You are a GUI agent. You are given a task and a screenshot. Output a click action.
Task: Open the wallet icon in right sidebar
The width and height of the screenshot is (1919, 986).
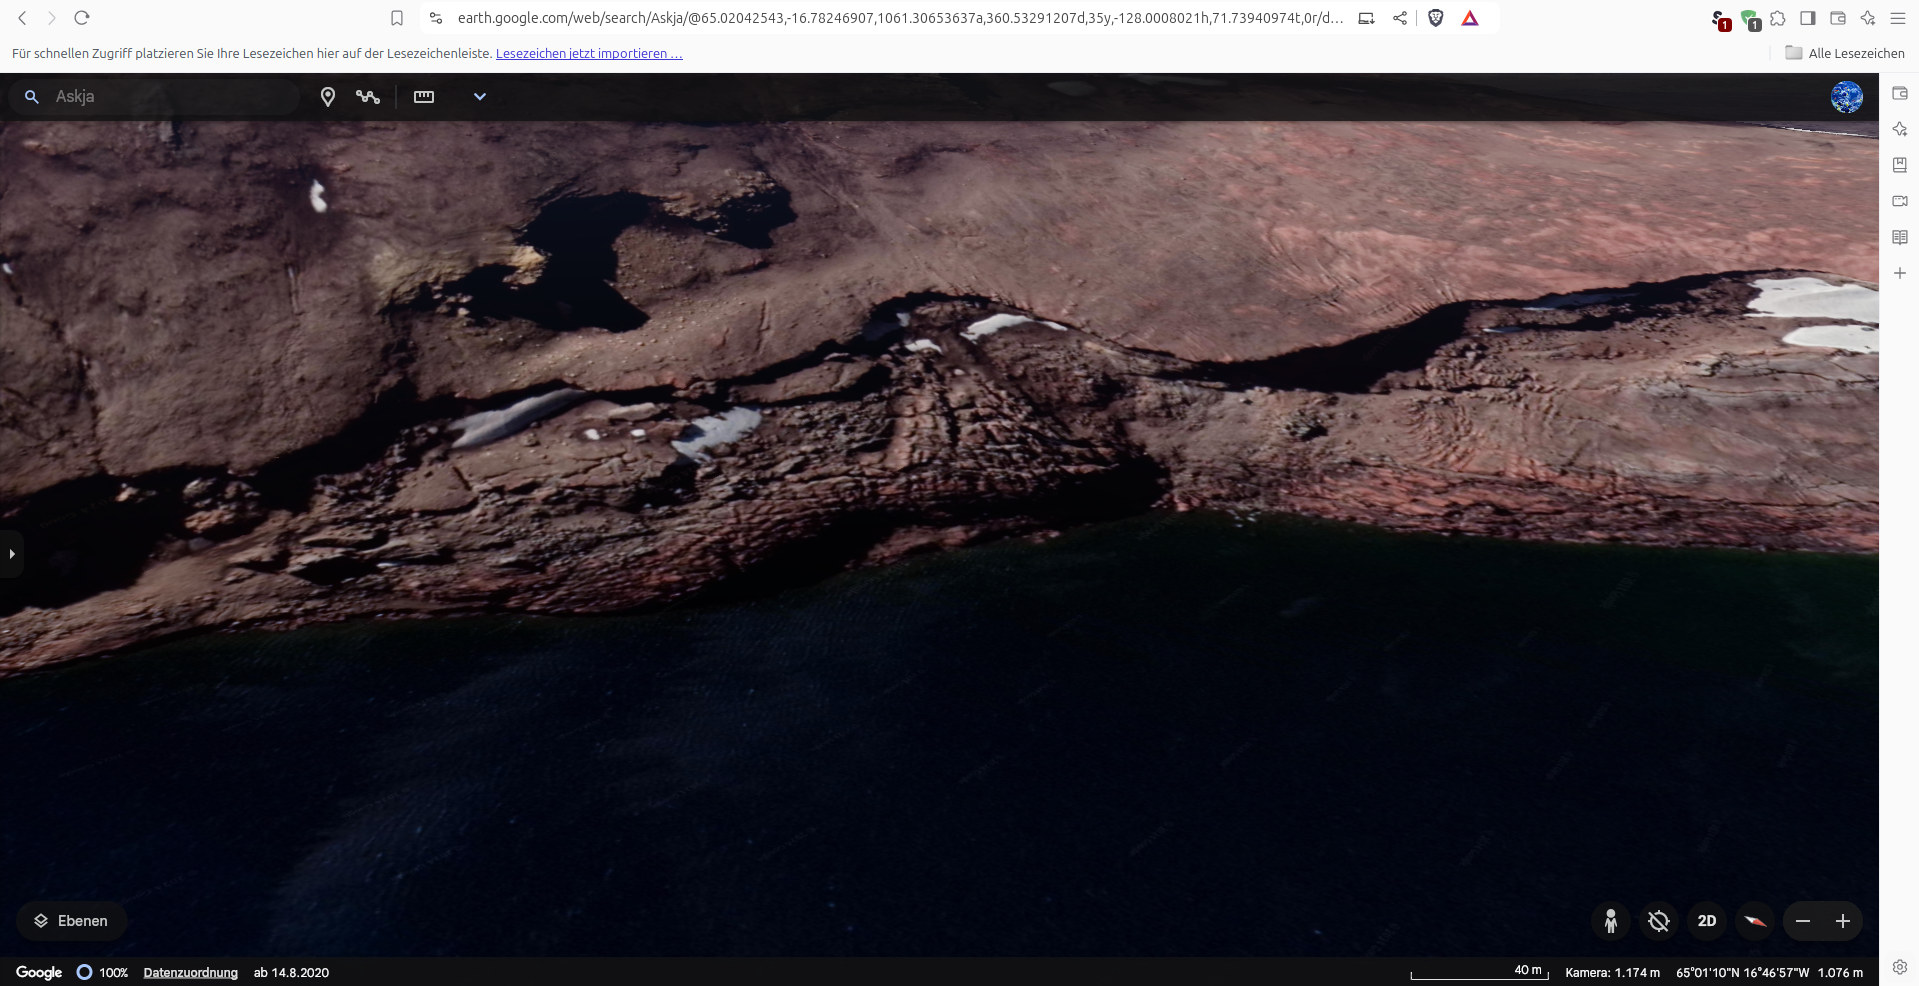1900,93
